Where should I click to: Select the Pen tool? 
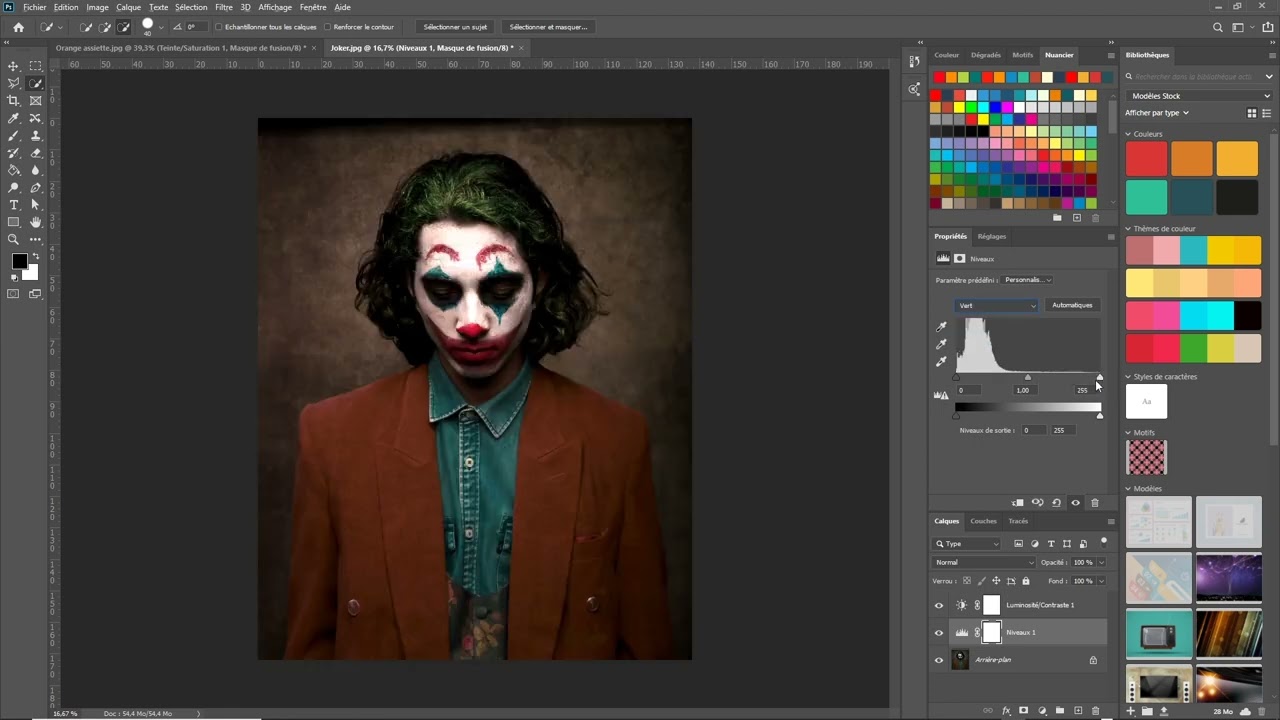pos(35,188)
